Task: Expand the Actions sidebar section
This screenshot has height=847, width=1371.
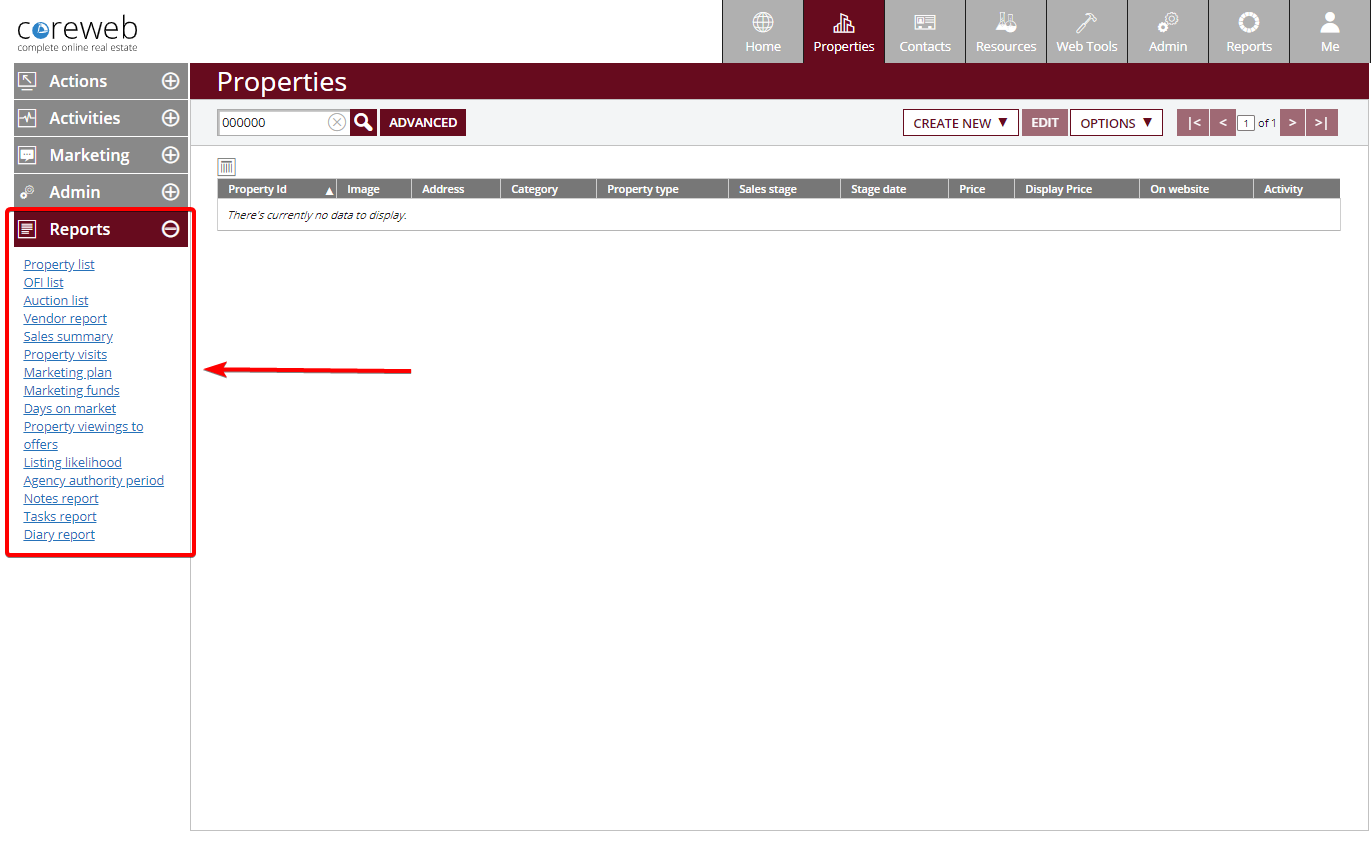Action: (170, 81)
